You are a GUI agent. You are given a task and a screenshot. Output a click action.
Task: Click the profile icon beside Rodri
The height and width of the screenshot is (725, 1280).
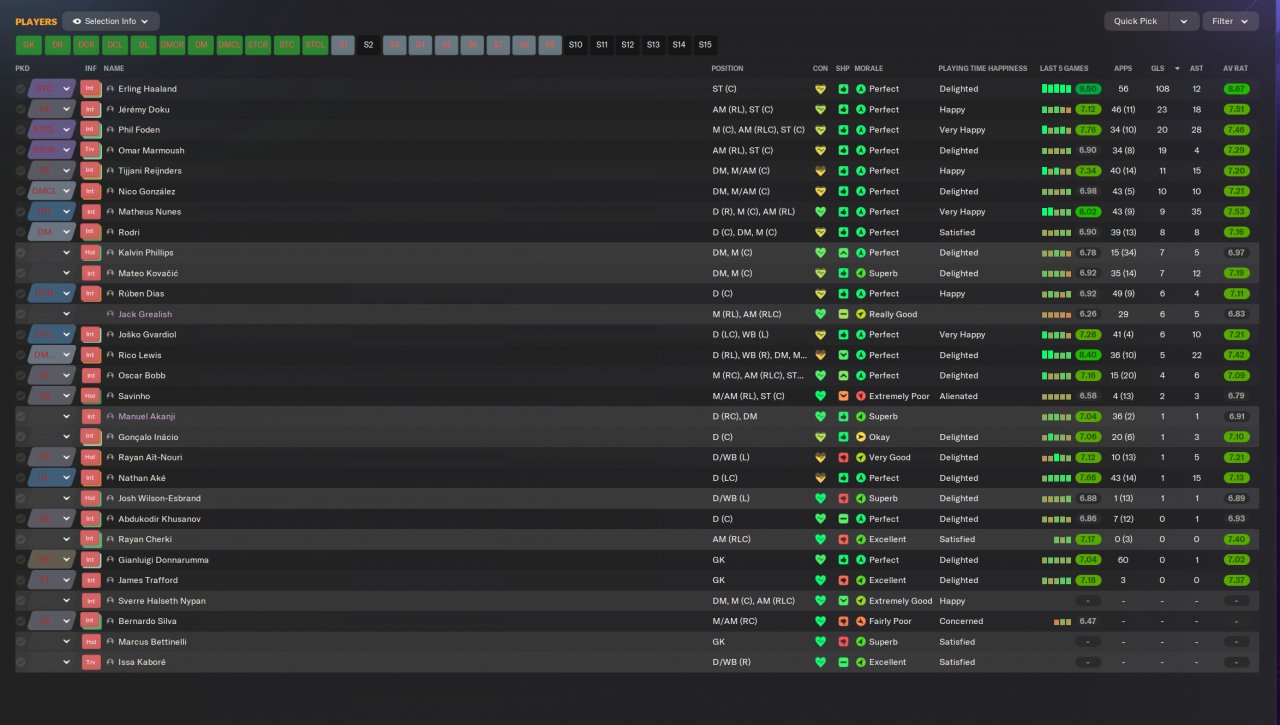(110, 232)
